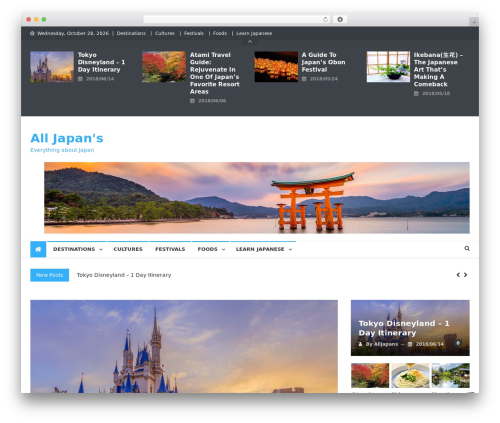Click the calendar icon by 2018/05/18

click(416, 94)
